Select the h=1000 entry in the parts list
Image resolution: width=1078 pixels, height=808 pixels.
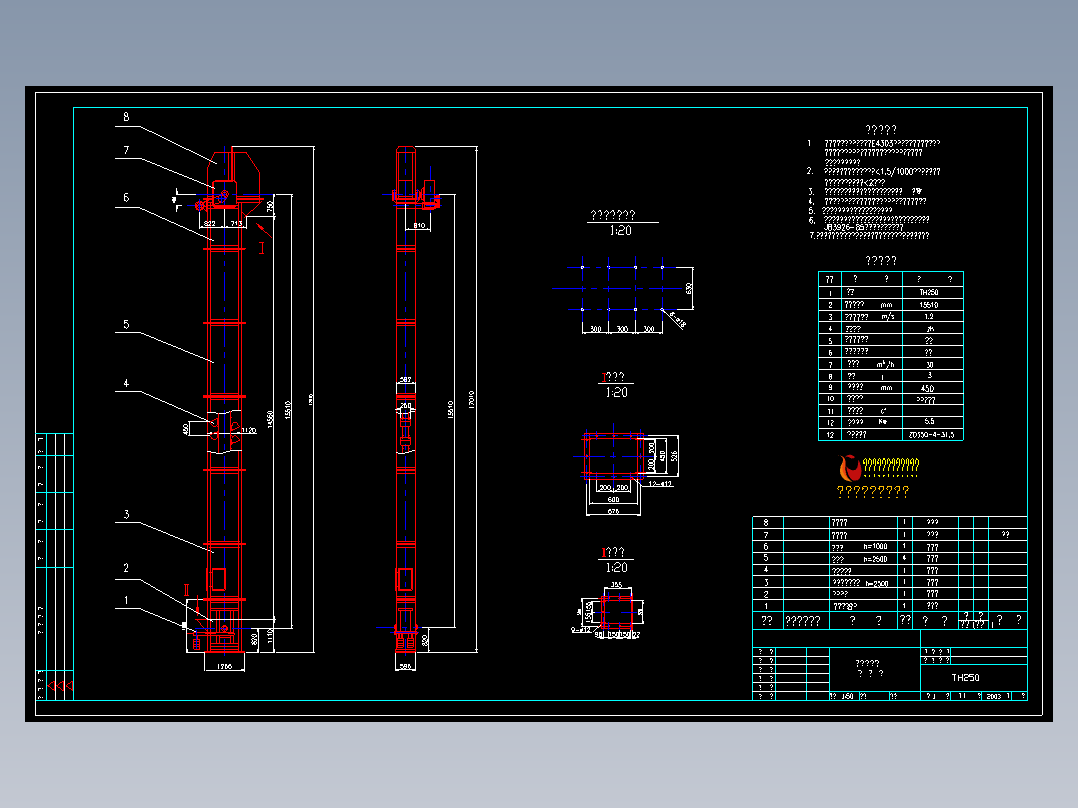pyautogui.click(x=875, y=547)
